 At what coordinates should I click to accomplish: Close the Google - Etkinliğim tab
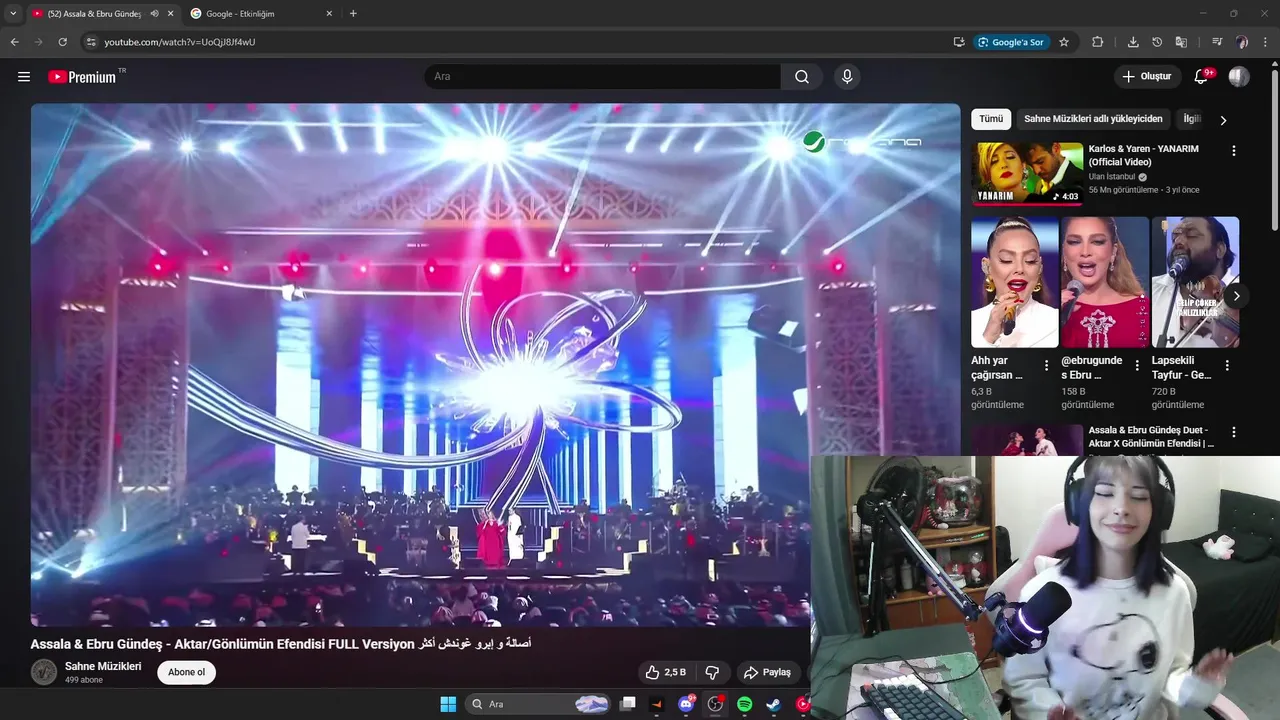(x=329, y=13)
